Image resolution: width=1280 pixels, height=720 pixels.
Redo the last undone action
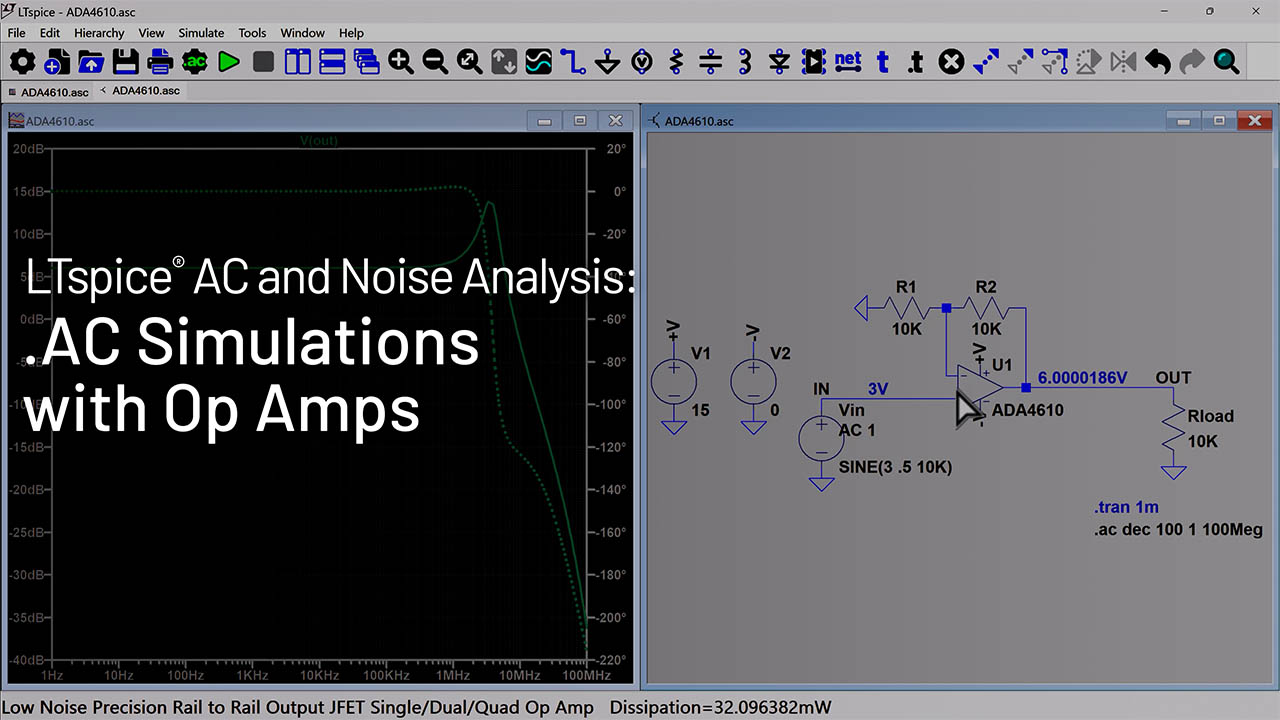[x=1192, y=62]
